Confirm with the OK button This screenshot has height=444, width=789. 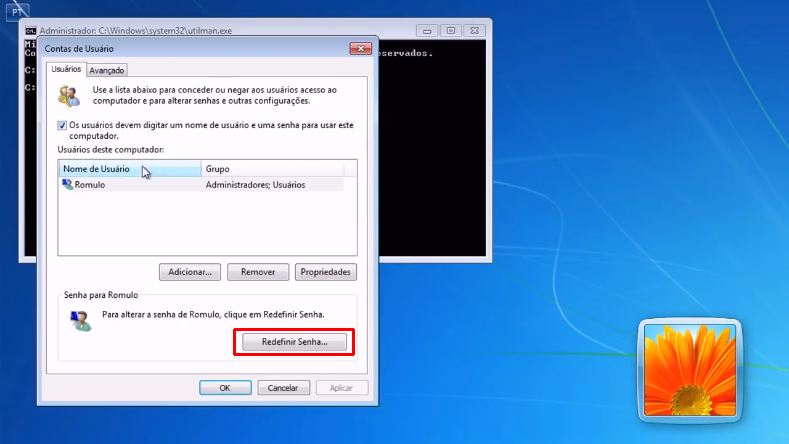pyautogui.click(x=225, y=388)
